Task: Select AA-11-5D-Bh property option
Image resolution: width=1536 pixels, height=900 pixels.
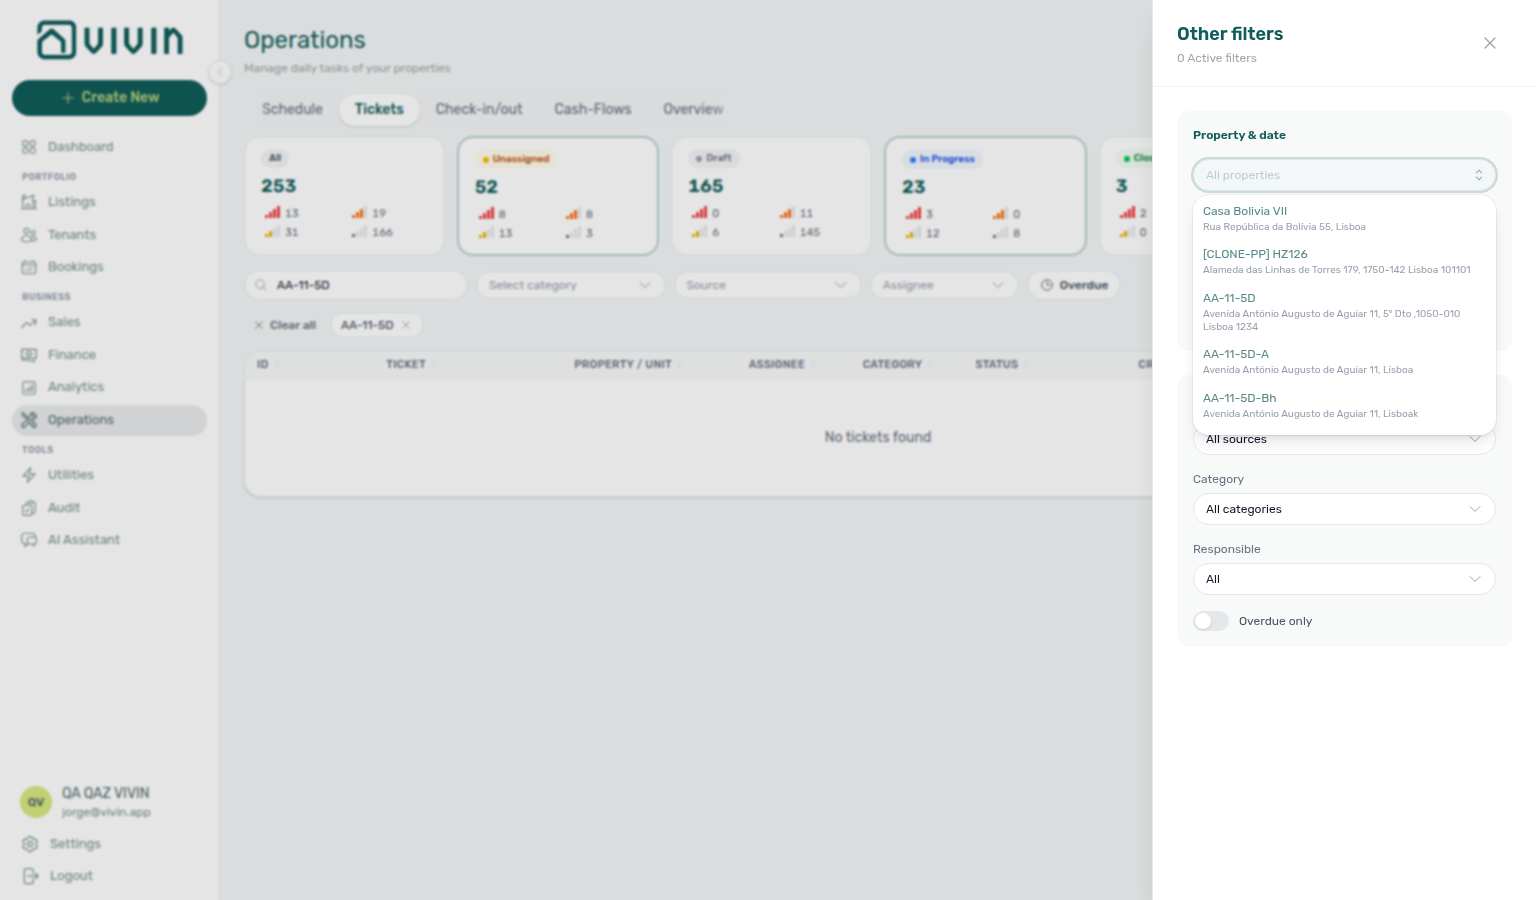Action: click(1344, 405)
